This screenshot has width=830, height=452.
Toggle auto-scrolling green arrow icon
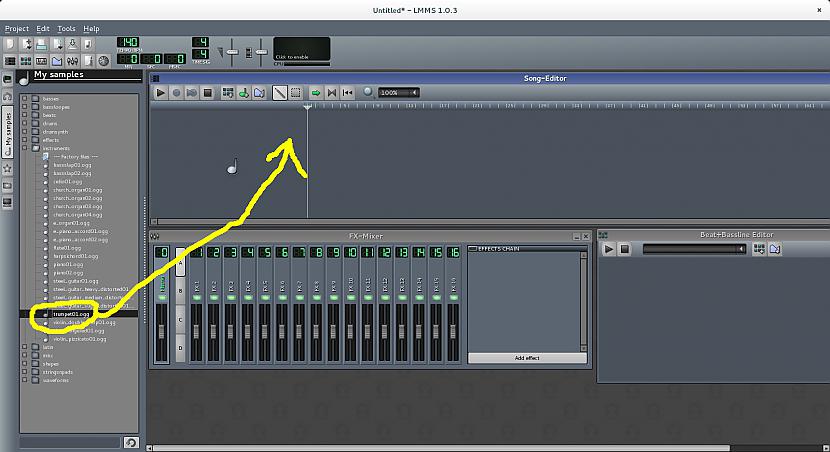[x=316, y=93]
